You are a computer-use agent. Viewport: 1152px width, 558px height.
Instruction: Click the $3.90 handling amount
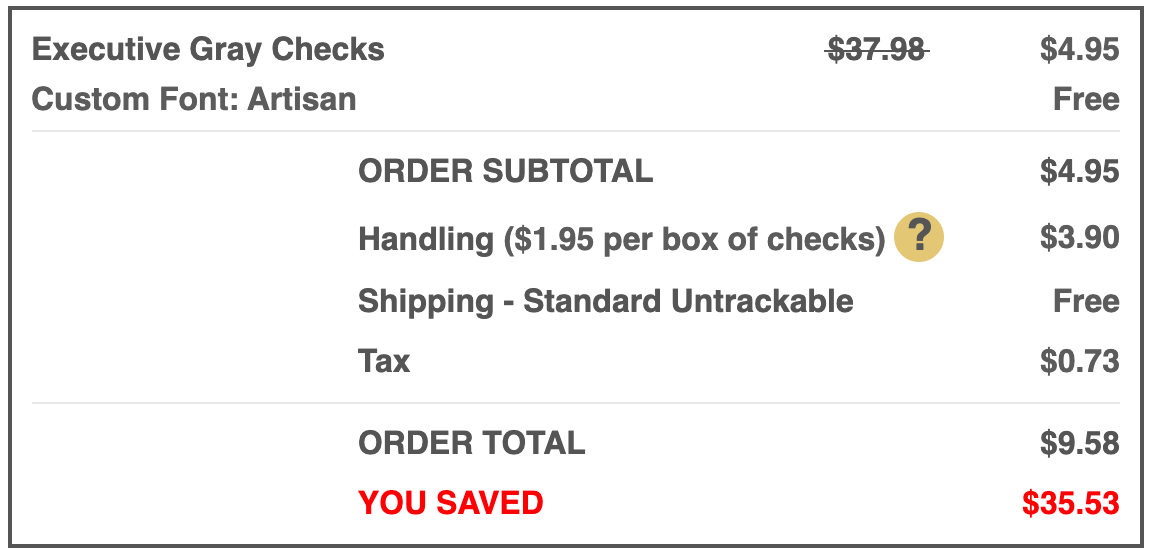click(1080, 238)
